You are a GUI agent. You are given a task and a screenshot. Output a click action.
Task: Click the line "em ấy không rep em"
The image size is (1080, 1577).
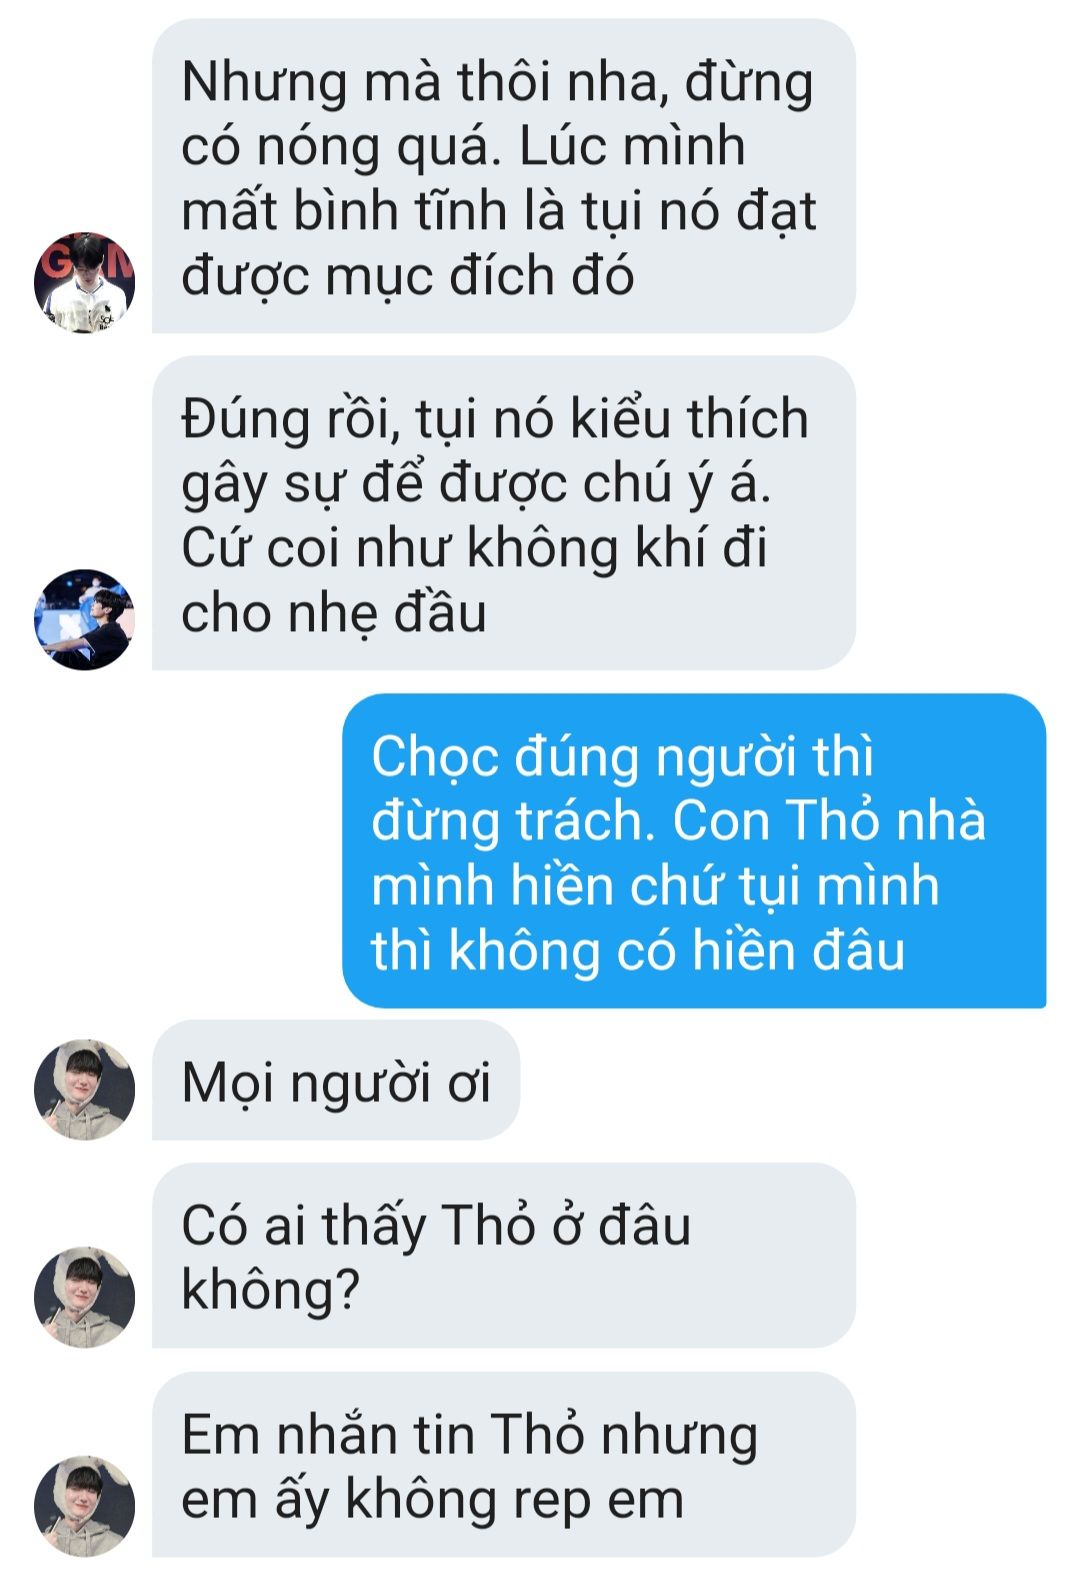pos(432,1500)
